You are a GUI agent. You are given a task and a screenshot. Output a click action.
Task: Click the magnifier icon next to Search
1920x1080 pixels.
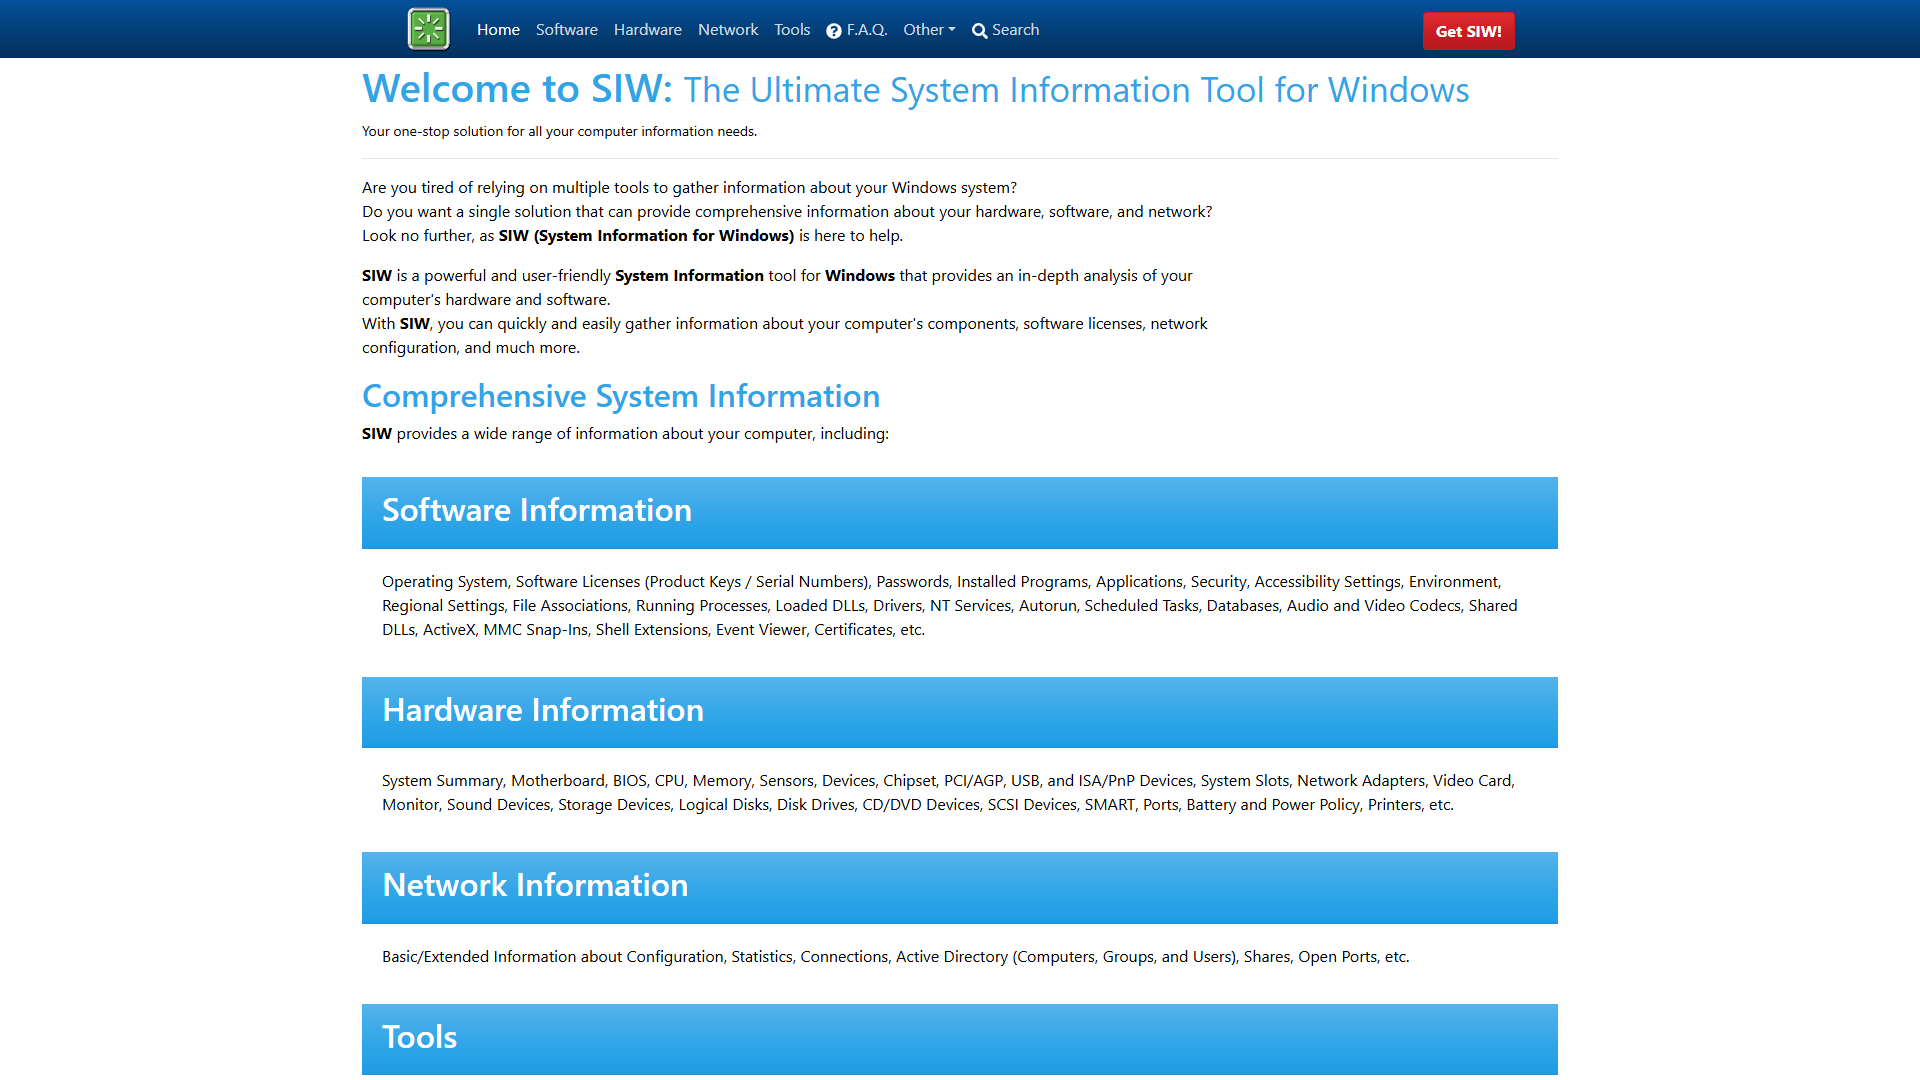[979, 30]
